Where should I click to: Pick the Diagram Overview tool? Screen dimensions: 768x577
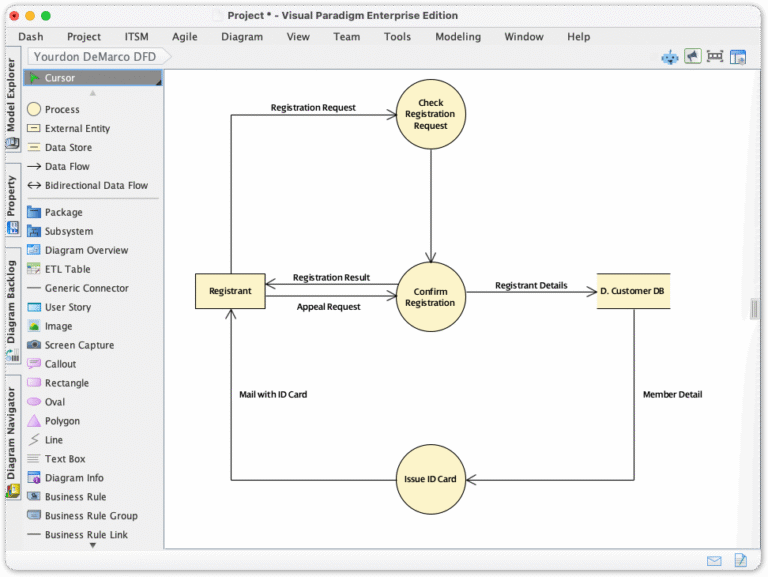(93, 250)
